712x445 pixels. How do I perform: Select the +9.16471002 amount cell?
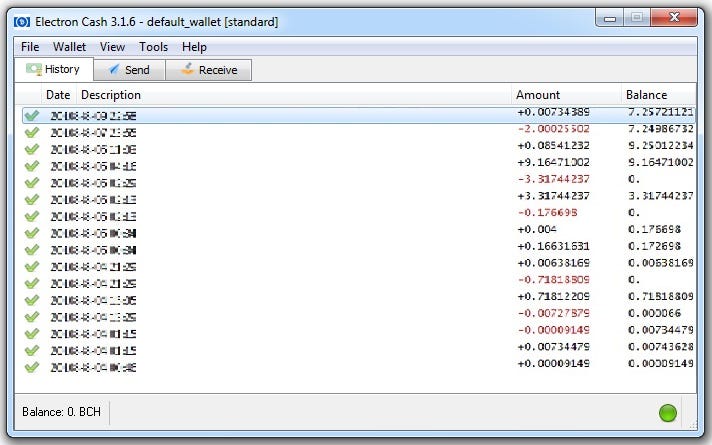click(x=554, y=162)
